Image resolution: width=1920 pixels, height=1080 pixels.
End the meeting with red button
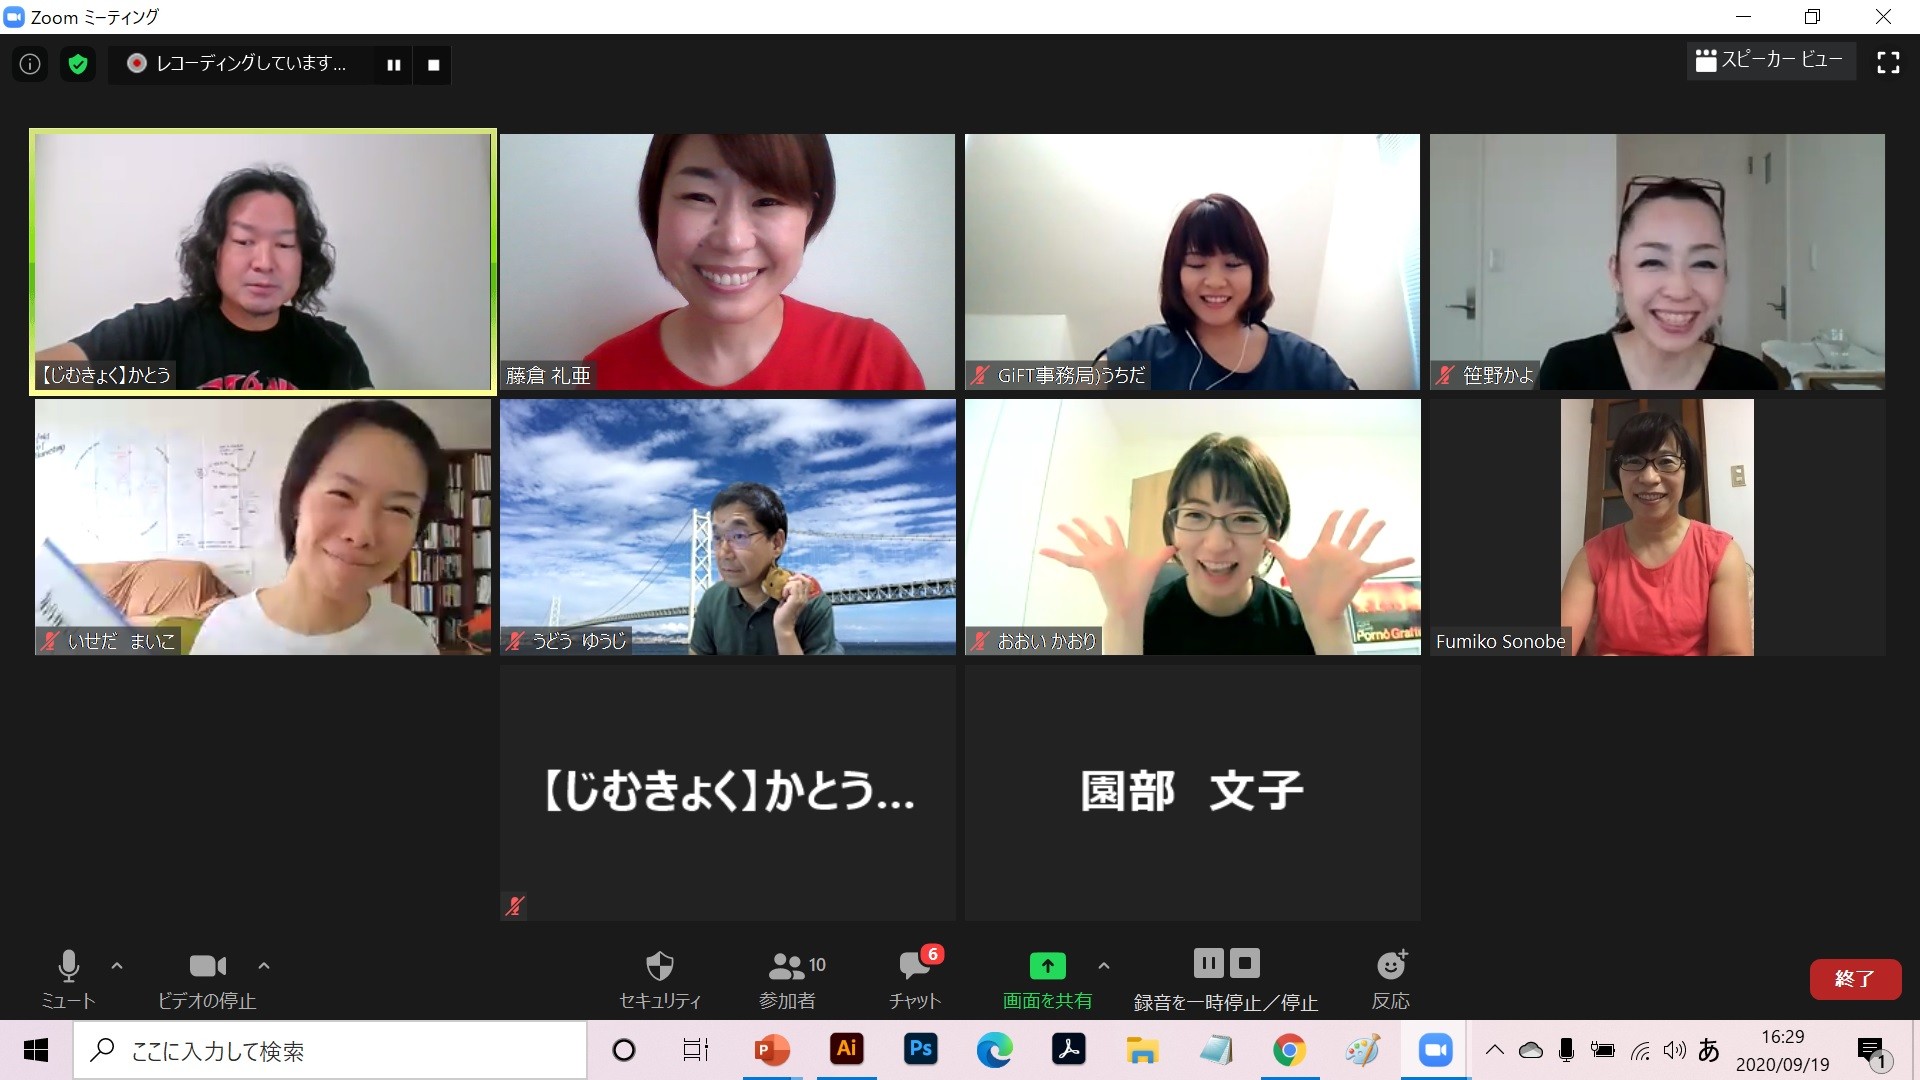1854,979
